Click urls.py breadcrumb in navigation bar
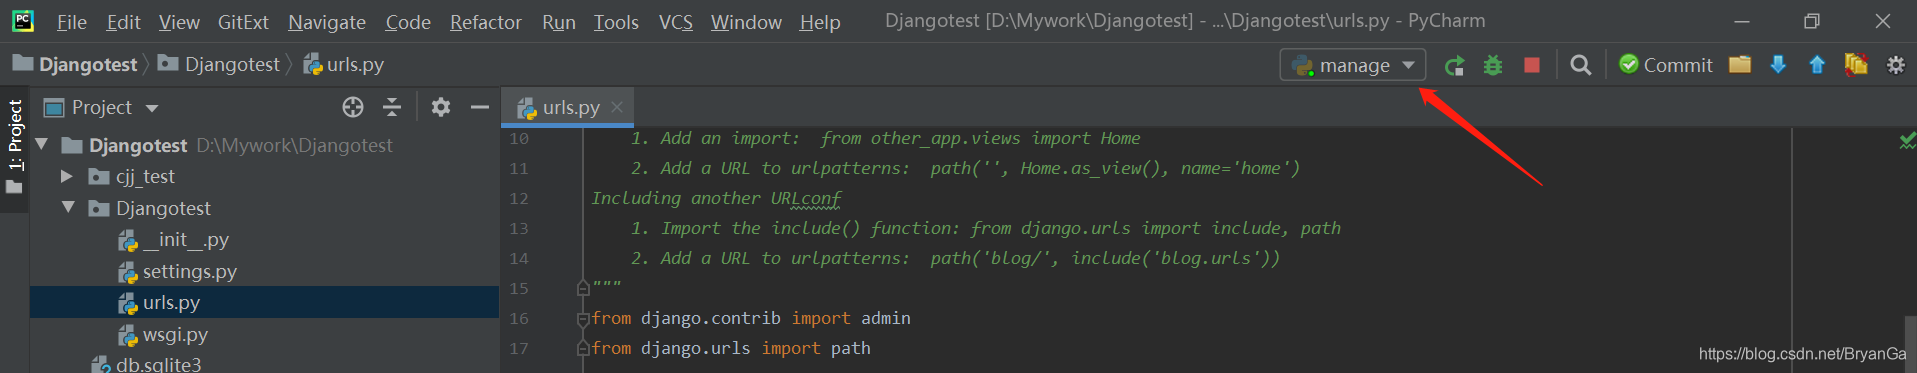 pos(344,64)
